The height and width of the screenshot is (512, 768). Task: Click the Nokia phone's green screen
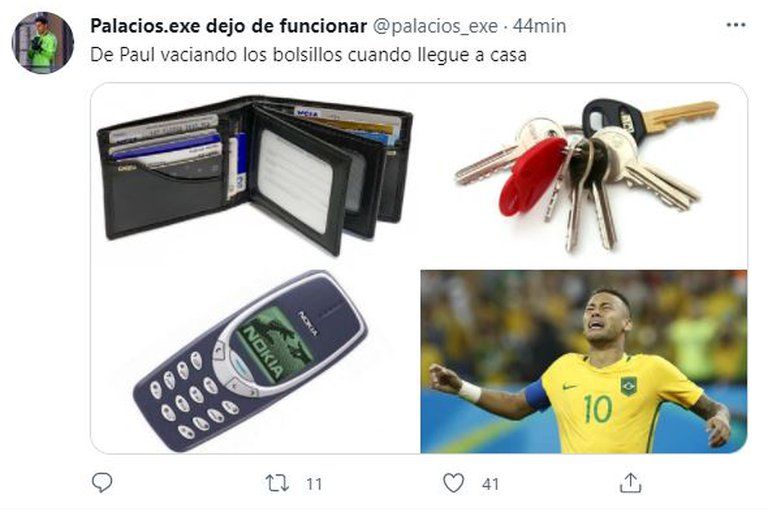click(x=272, y=344)
